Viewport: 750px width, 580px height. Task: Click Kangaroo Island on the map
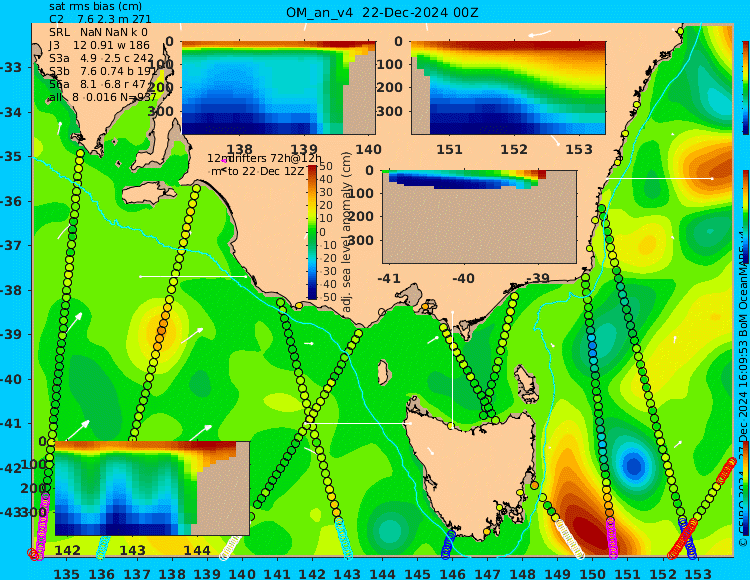pyautogui.click(x=148, y=195)
